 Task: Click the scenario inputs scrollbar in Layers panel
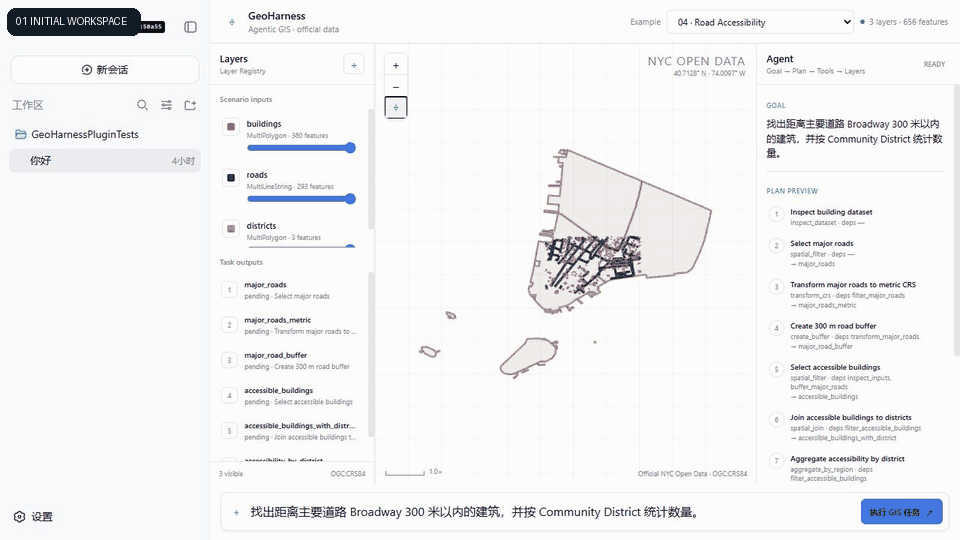tap(370, 170)
